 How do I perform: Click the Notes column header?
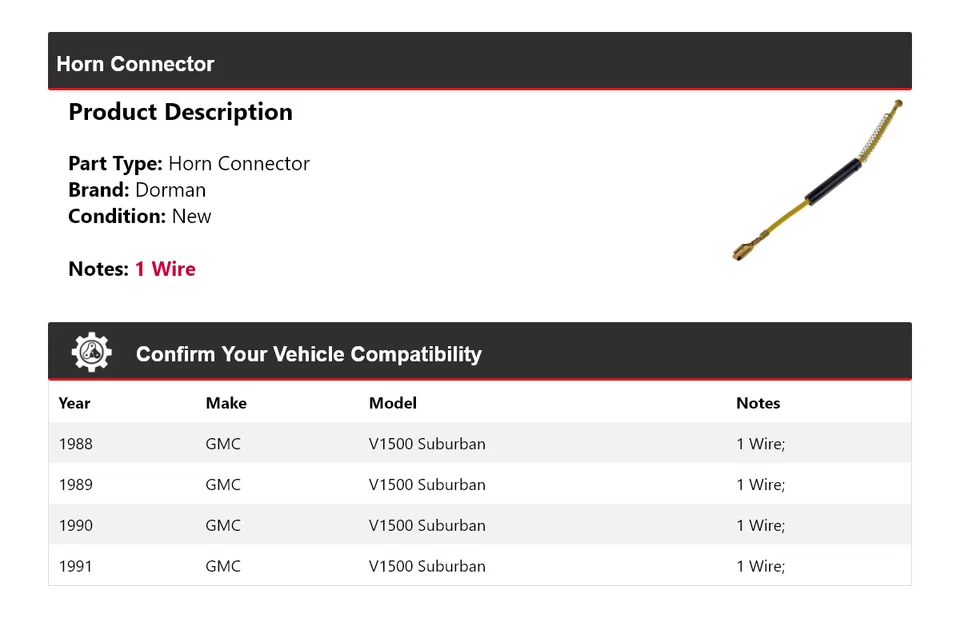pyautogui.click(x=758, y=403)
